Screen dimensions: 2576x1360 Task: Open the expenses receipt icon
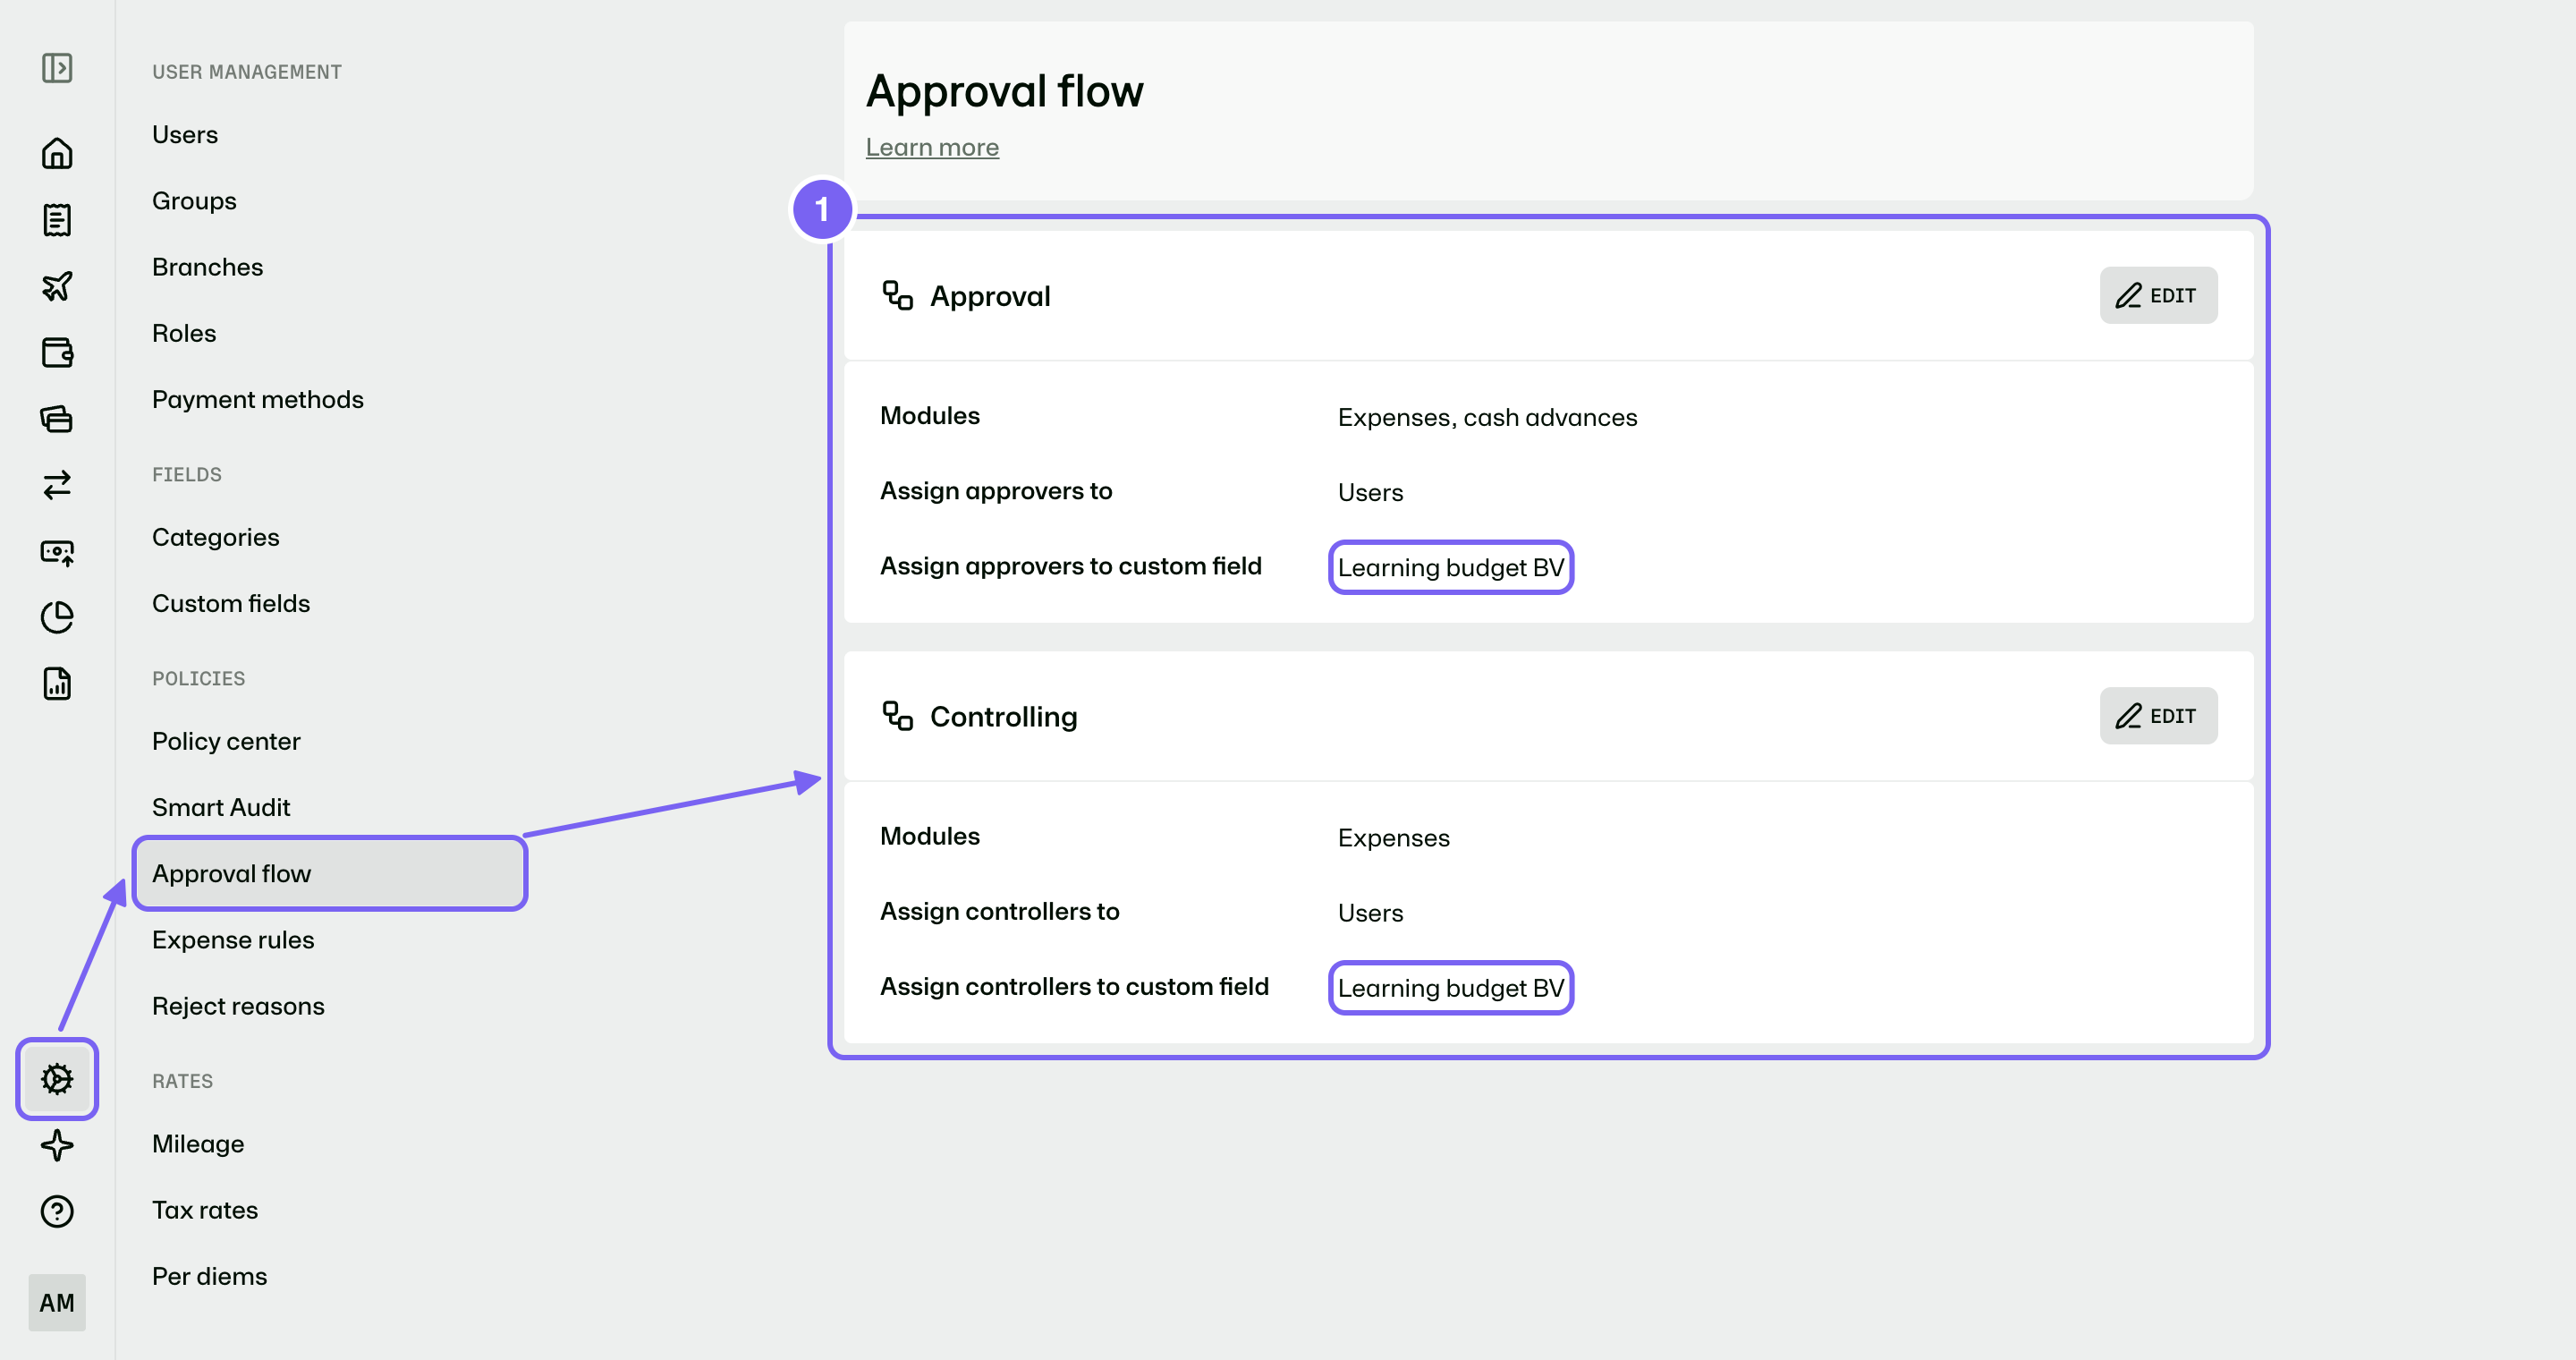(57, 220)
